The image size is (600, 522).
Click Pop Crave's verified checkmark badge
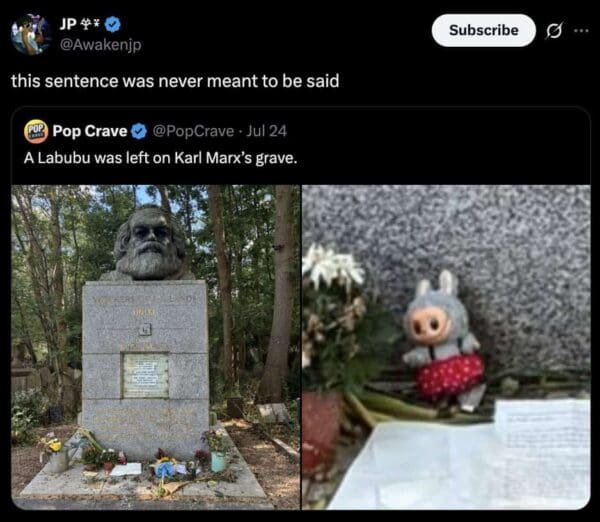139,131
